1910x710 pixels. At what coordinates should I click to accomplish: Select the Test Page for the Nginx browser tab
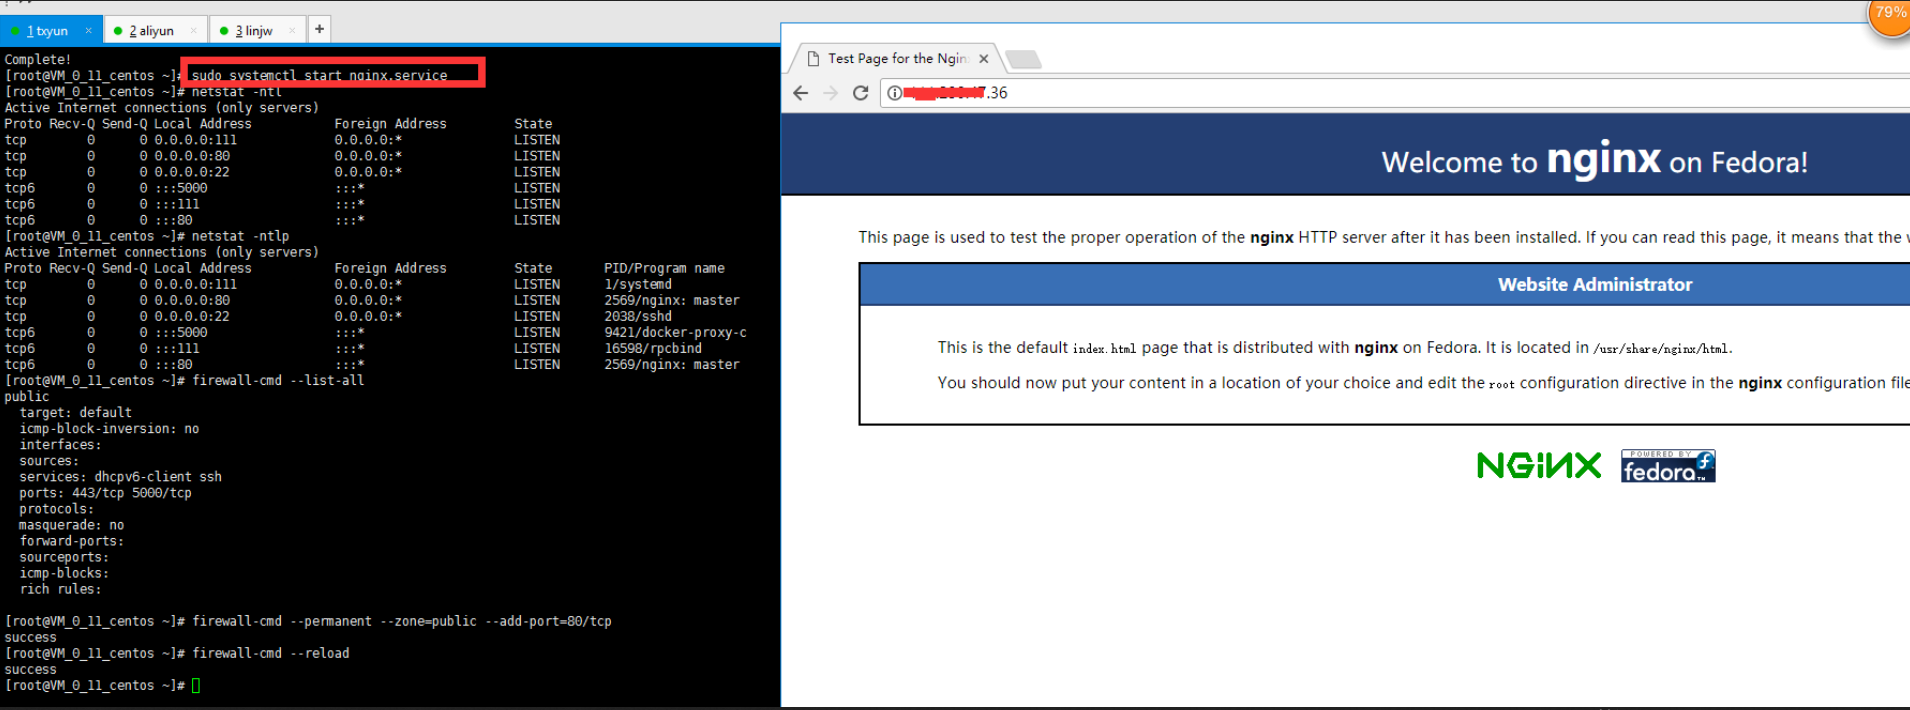click(896, 59)
